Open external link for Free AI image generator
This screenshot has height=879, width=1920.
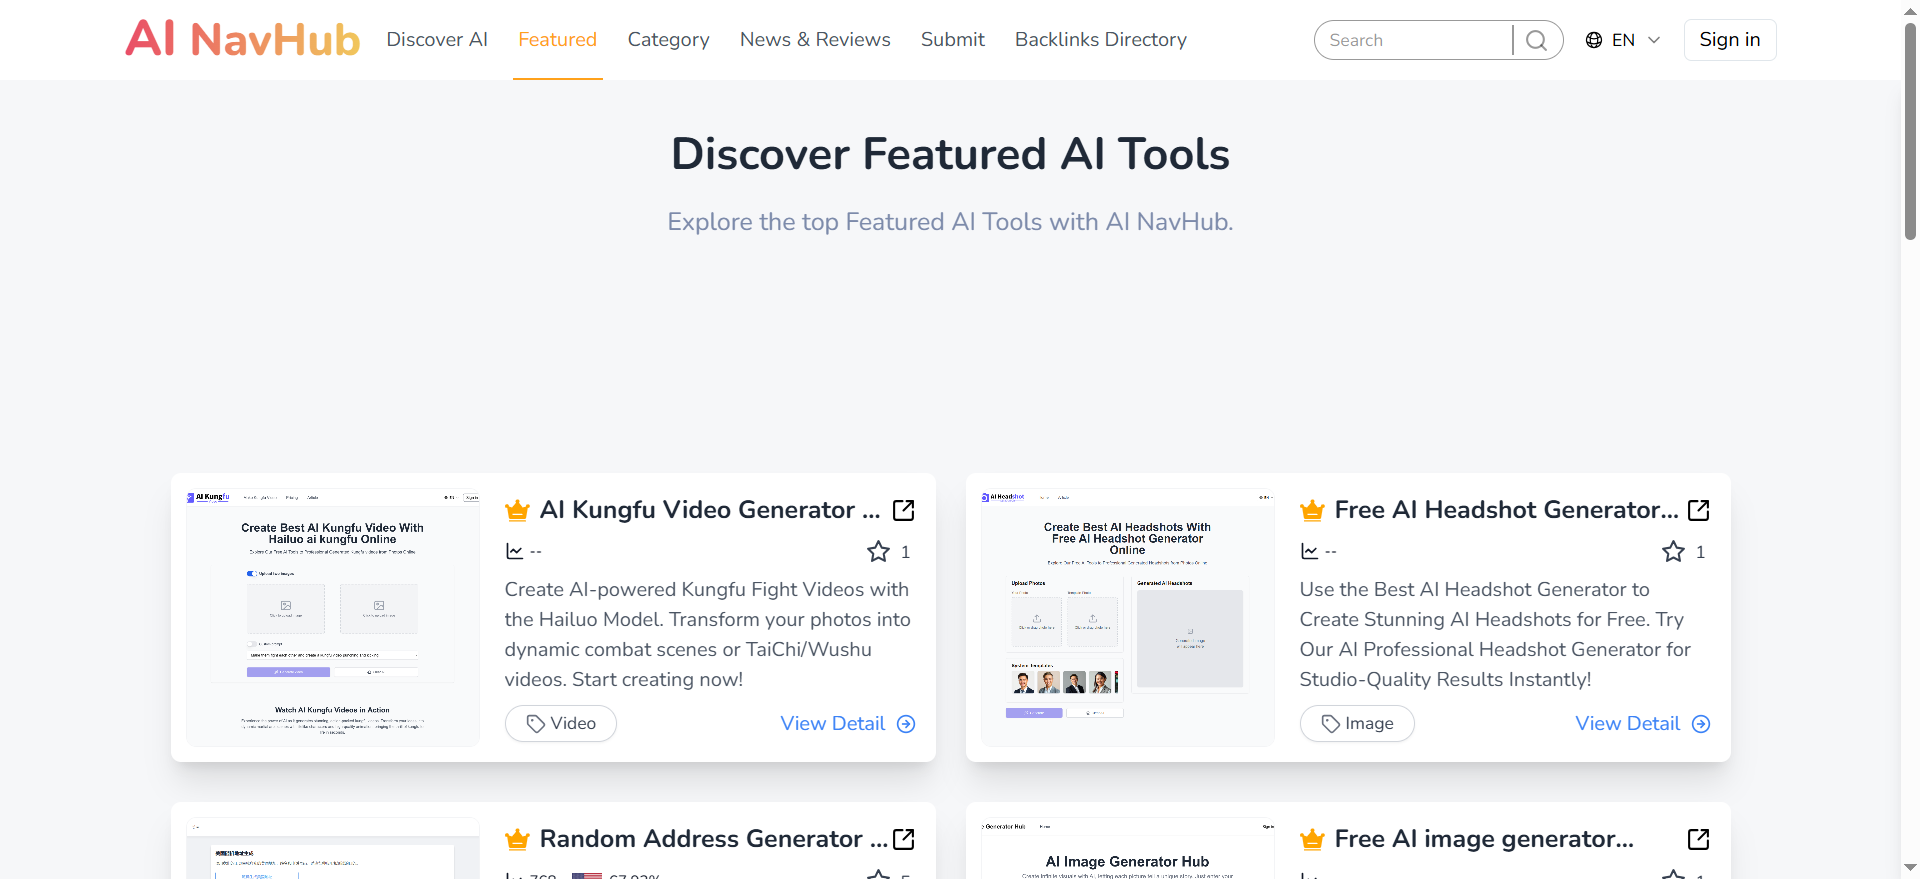tap(1699, 839)
